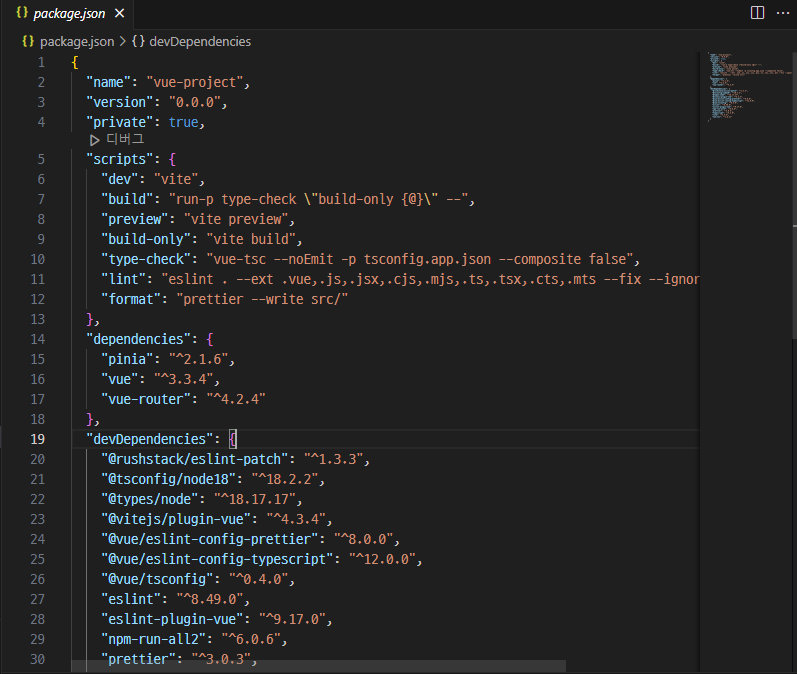Click the "npm-run-all2" key
Image resolution: width=797 pixels, height=674 pixels.
pyautogui.click(x=154, y=639)
